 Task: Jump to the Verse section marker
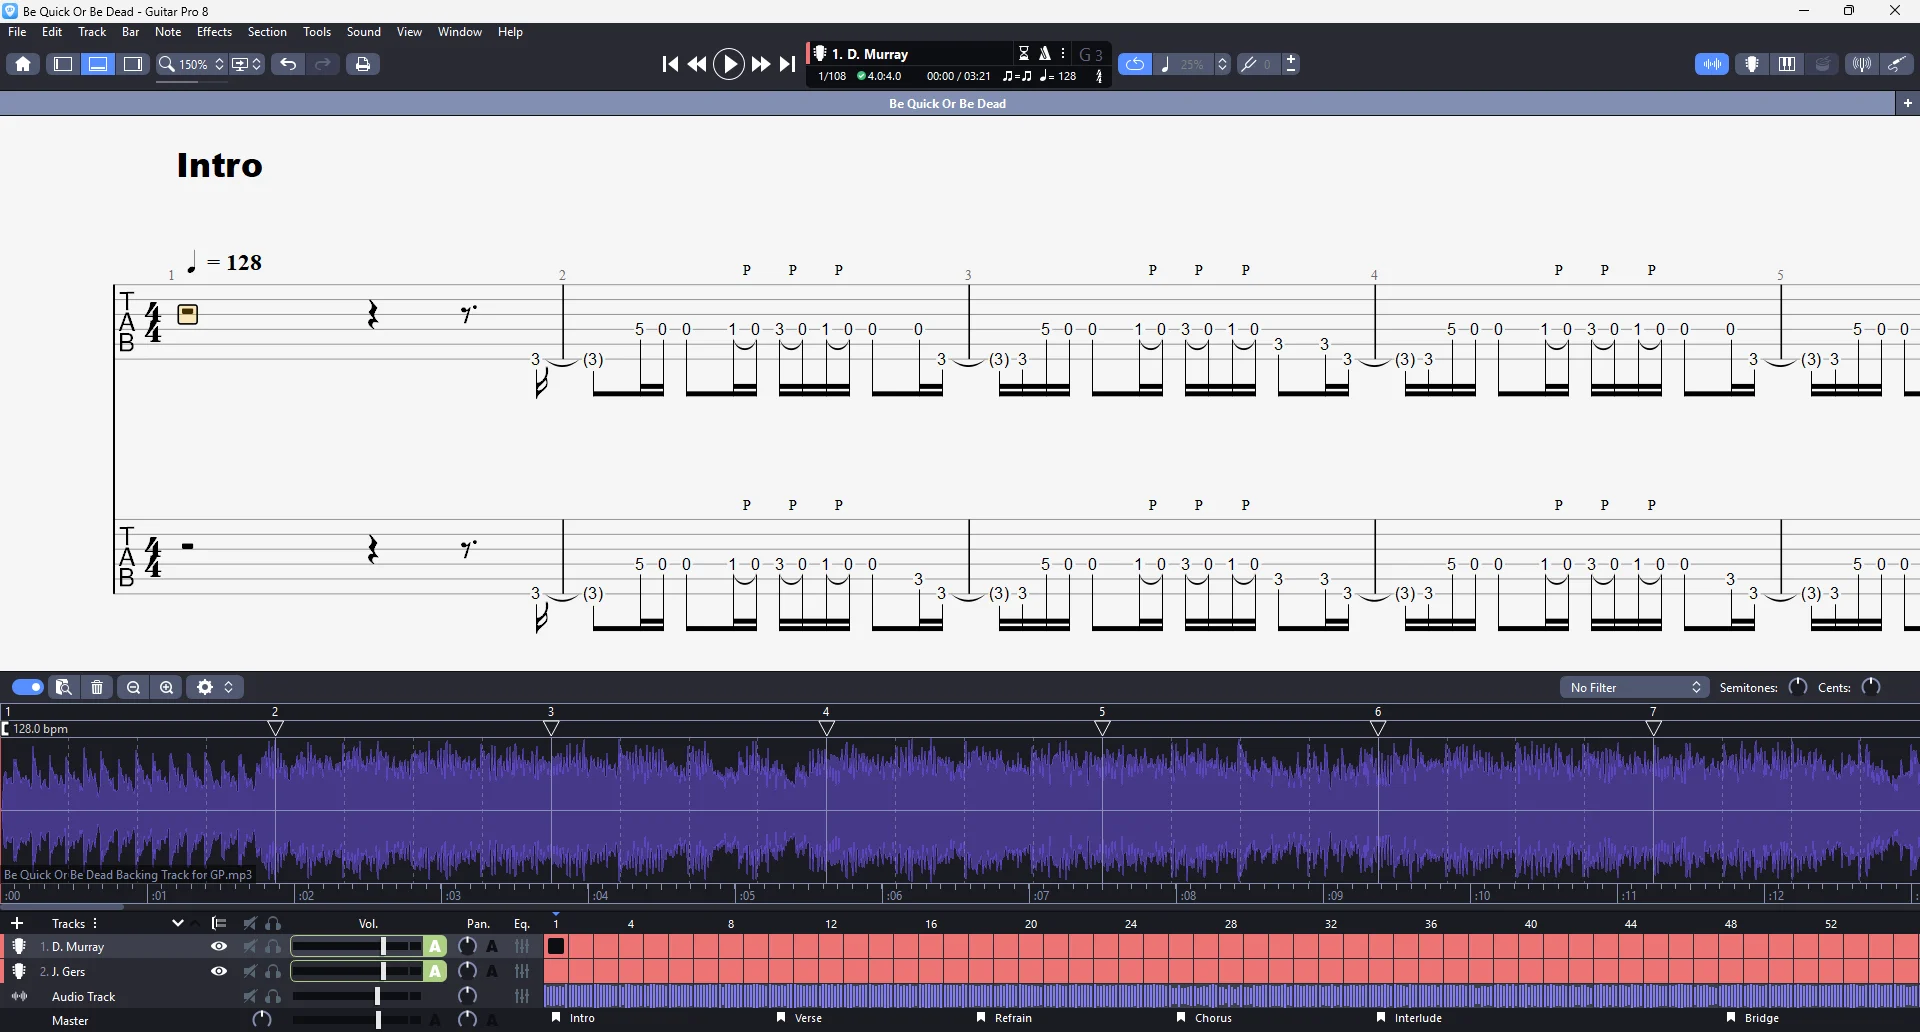point(799,1018)
